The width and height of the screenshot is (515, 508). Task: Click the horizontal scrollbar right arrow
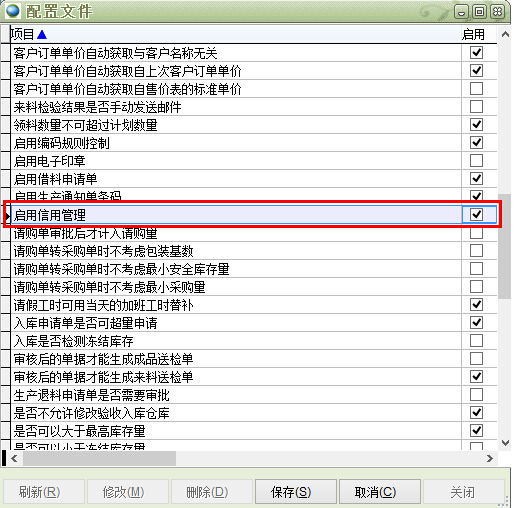490,458
